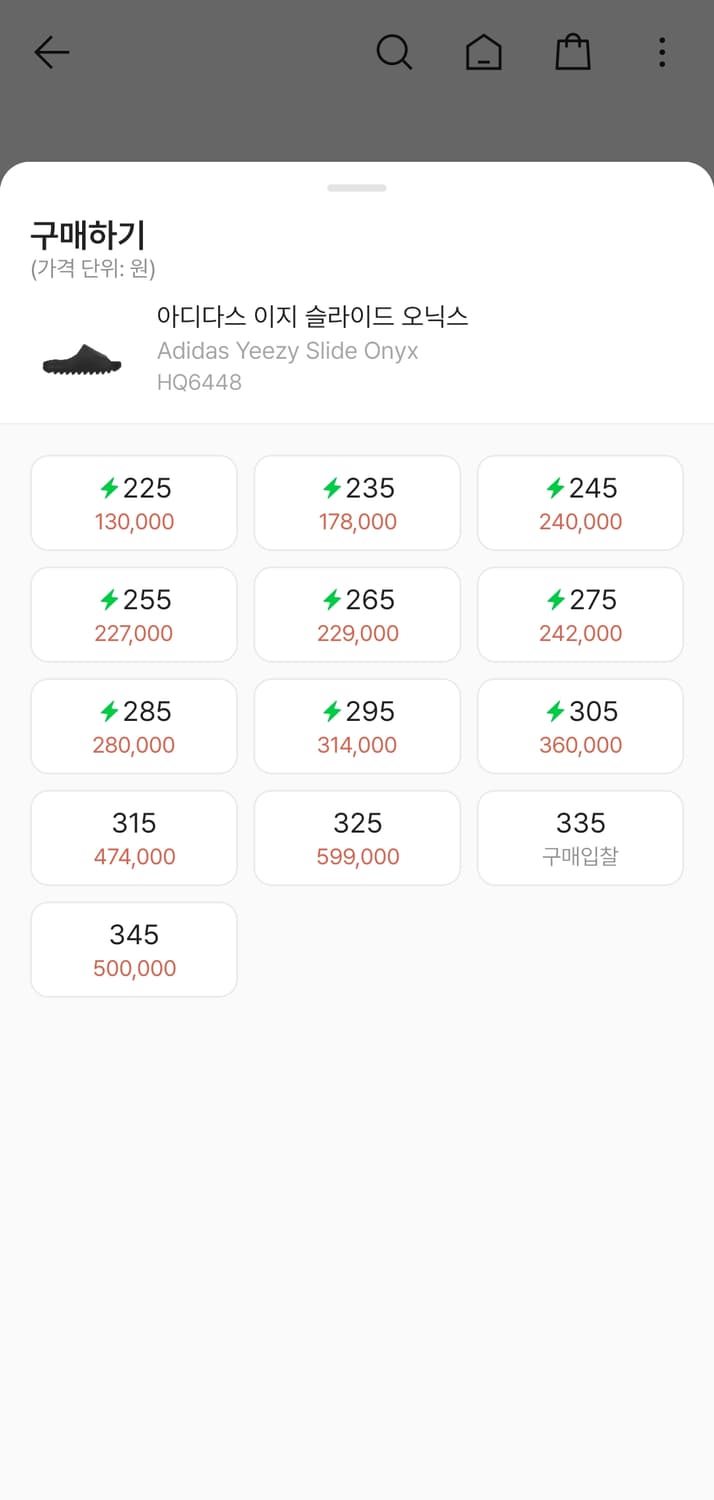
Task: Select size 225 priced 130,000
Action: click(134, 503)
